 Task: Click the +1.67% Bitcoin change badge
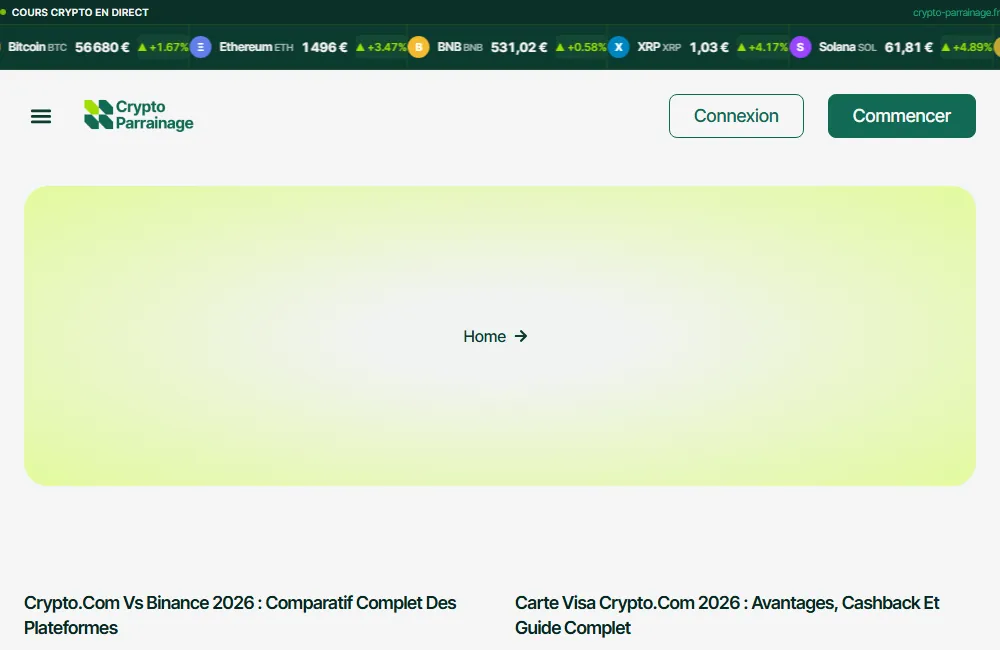click(x=163, y=47)
